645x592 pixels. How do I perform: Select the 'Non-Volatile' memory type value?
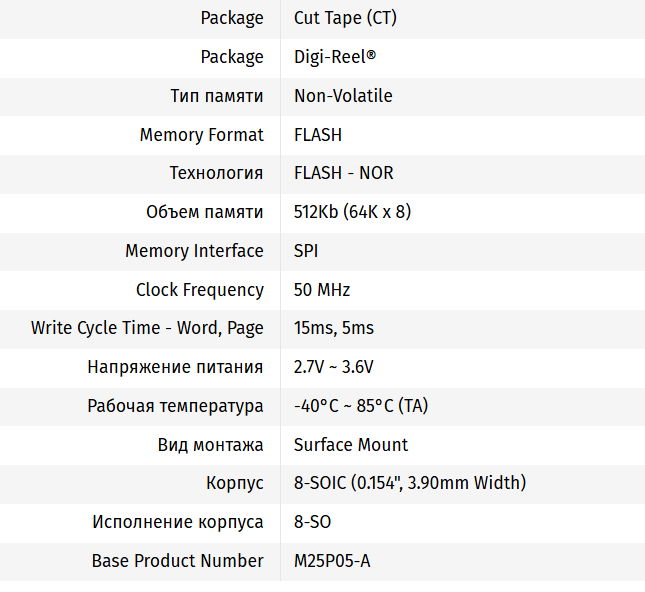coord(343,96)
